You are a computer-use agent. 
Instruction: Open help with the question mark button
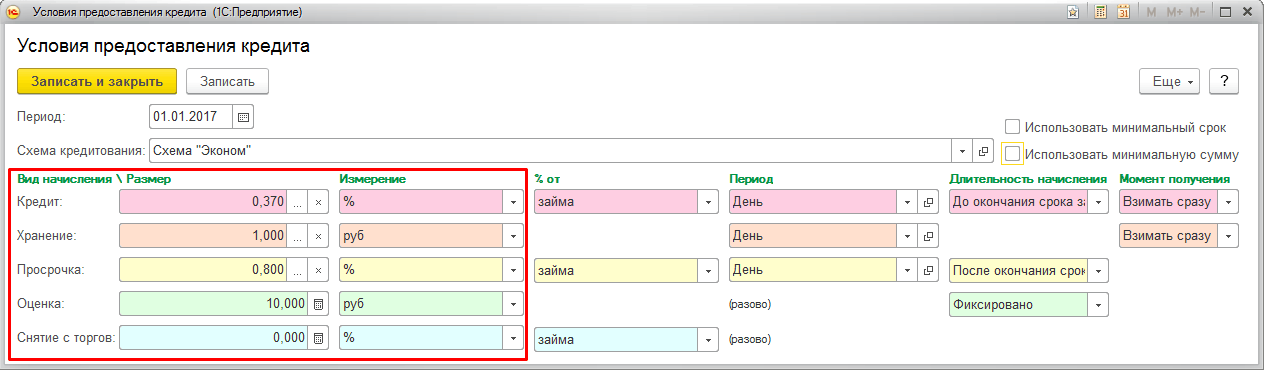(x=1224, y=82)
